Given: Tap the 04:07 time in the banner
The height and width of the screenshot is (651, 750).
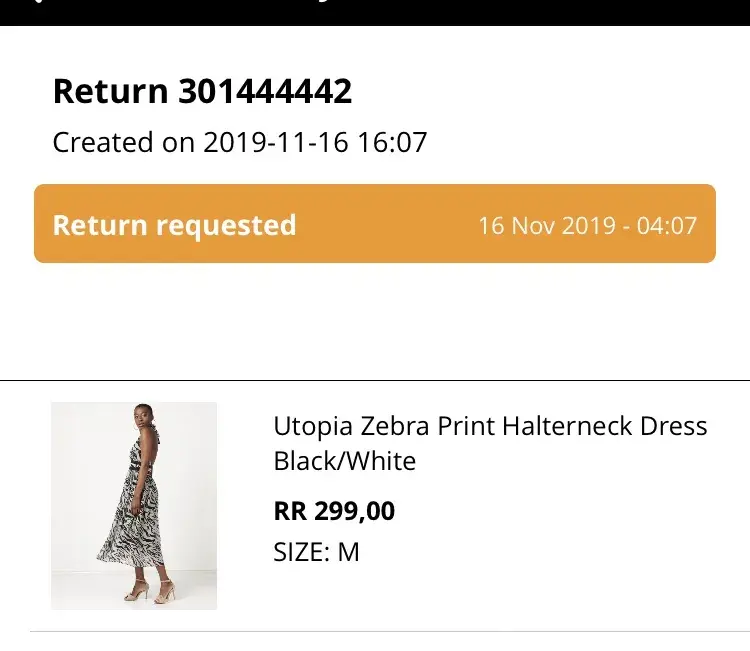Looking at the screenshot, I should pos(667,225).
